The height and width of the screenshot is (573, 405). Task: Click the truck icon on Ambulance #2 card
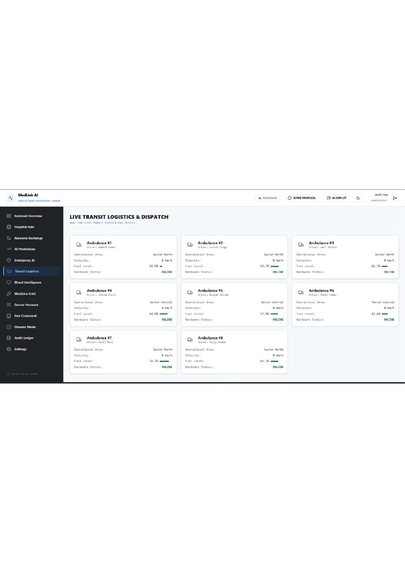[x=190, y=244]
